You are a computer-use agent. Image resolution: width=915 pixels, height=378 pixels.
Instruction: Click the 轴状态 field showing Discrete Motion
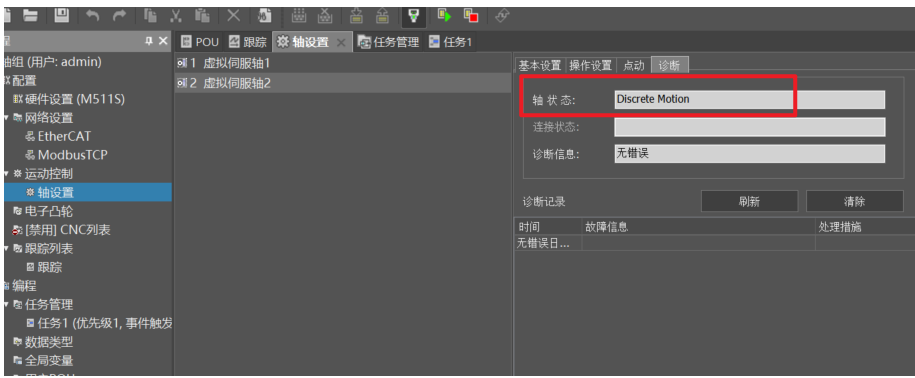[749, 100]
